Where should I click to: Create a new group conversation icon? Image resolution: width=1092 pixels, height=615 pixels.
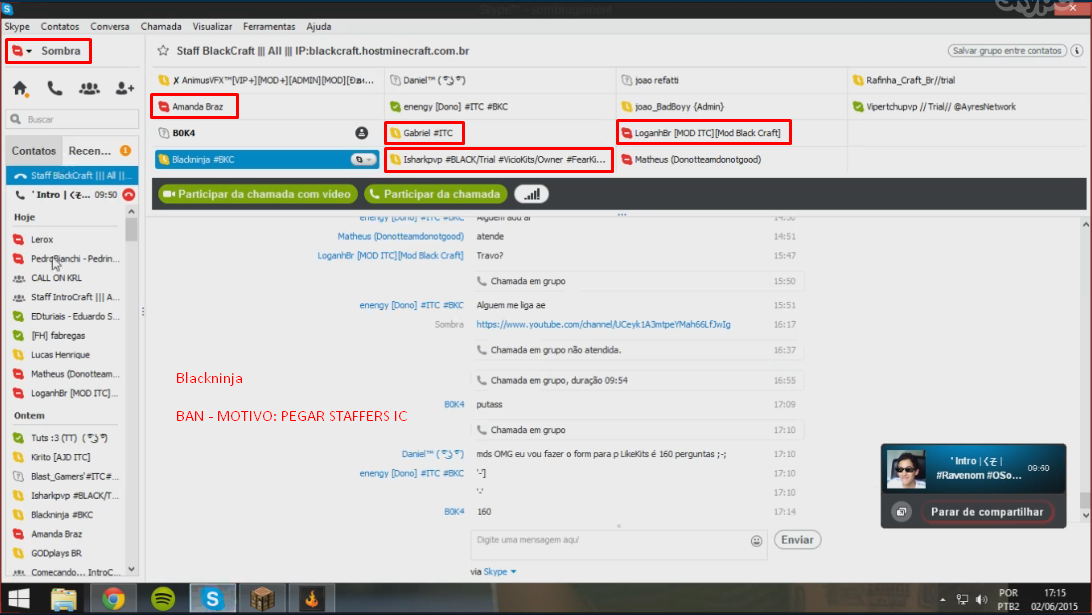[89, 88]
